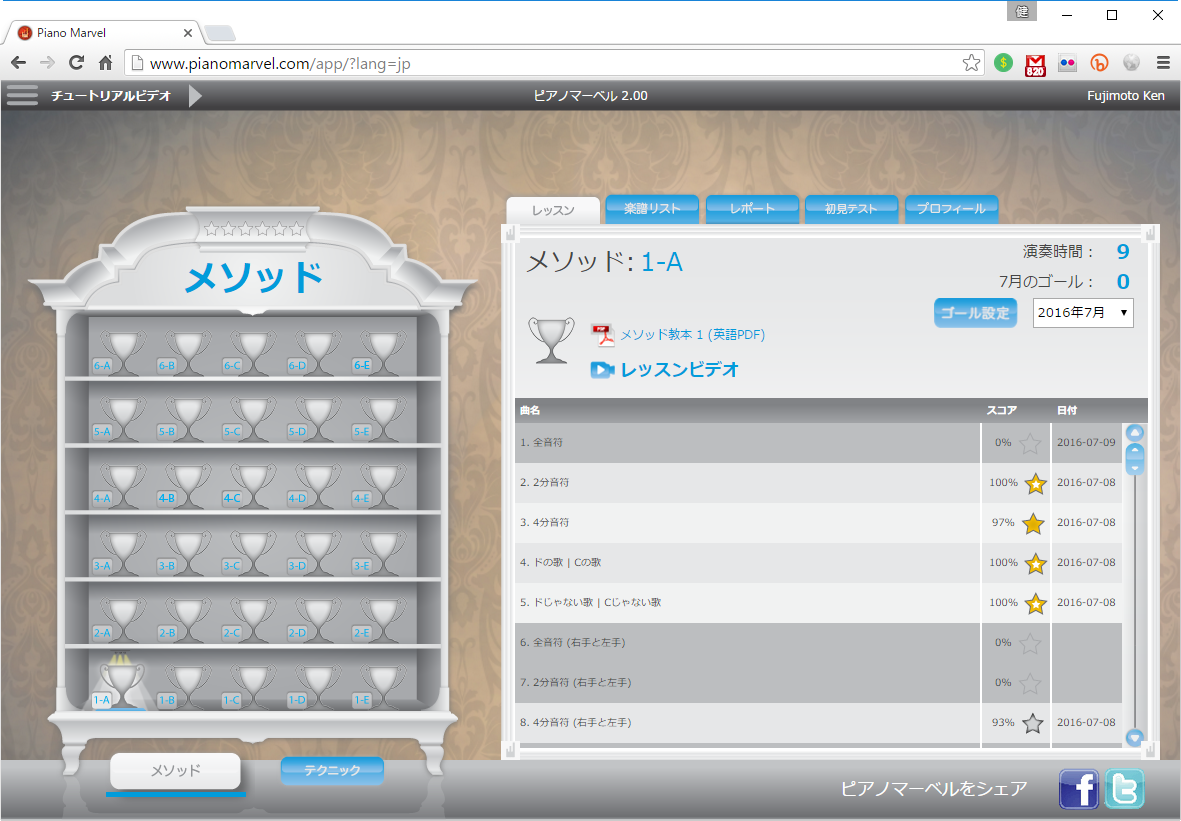Open the hamburger menu in Piano Marvel header
Viewport: 1181px width, 821px height.
coord(22,96)
